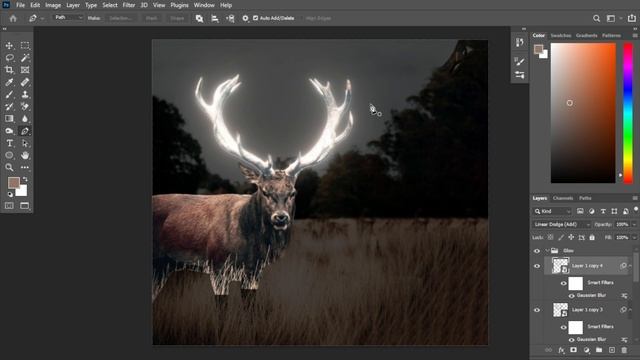Select the Pen tool in the toolbox
640x360 pixels.
pyautogui.click(x=25, y=131)
